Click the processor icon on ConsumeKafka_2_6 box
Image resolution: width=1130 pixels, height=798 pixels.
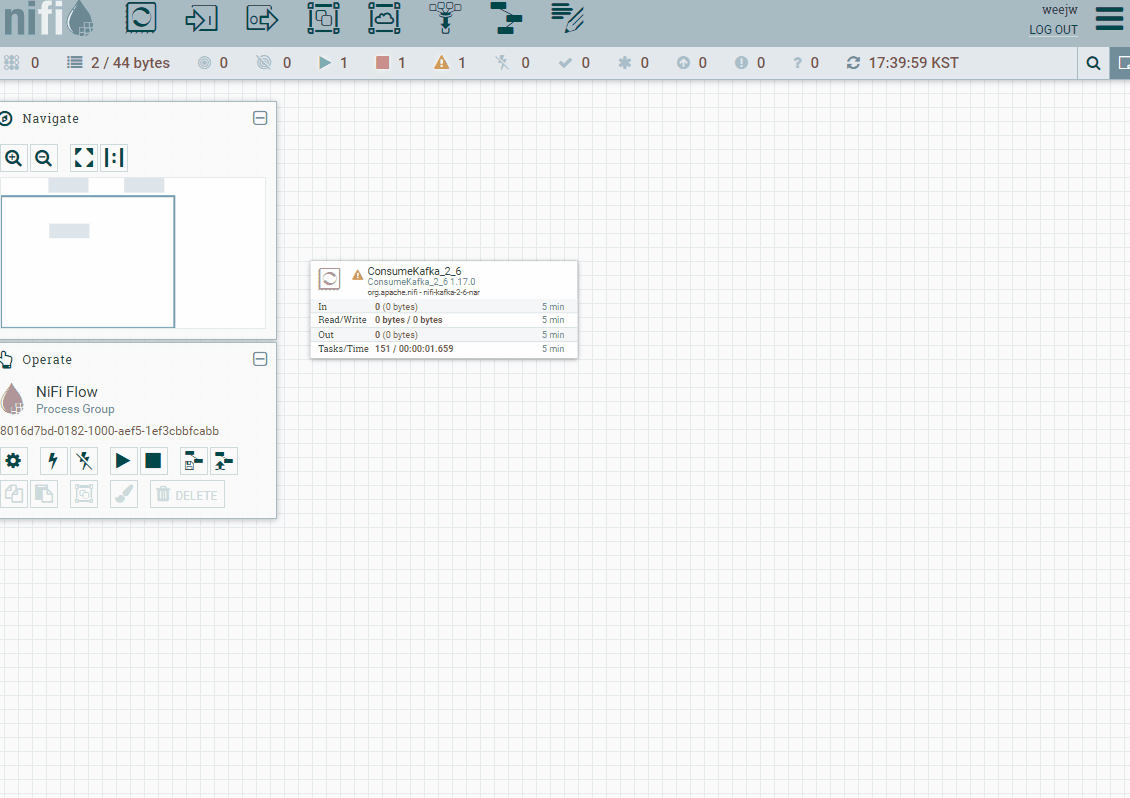tap(329, 279)
